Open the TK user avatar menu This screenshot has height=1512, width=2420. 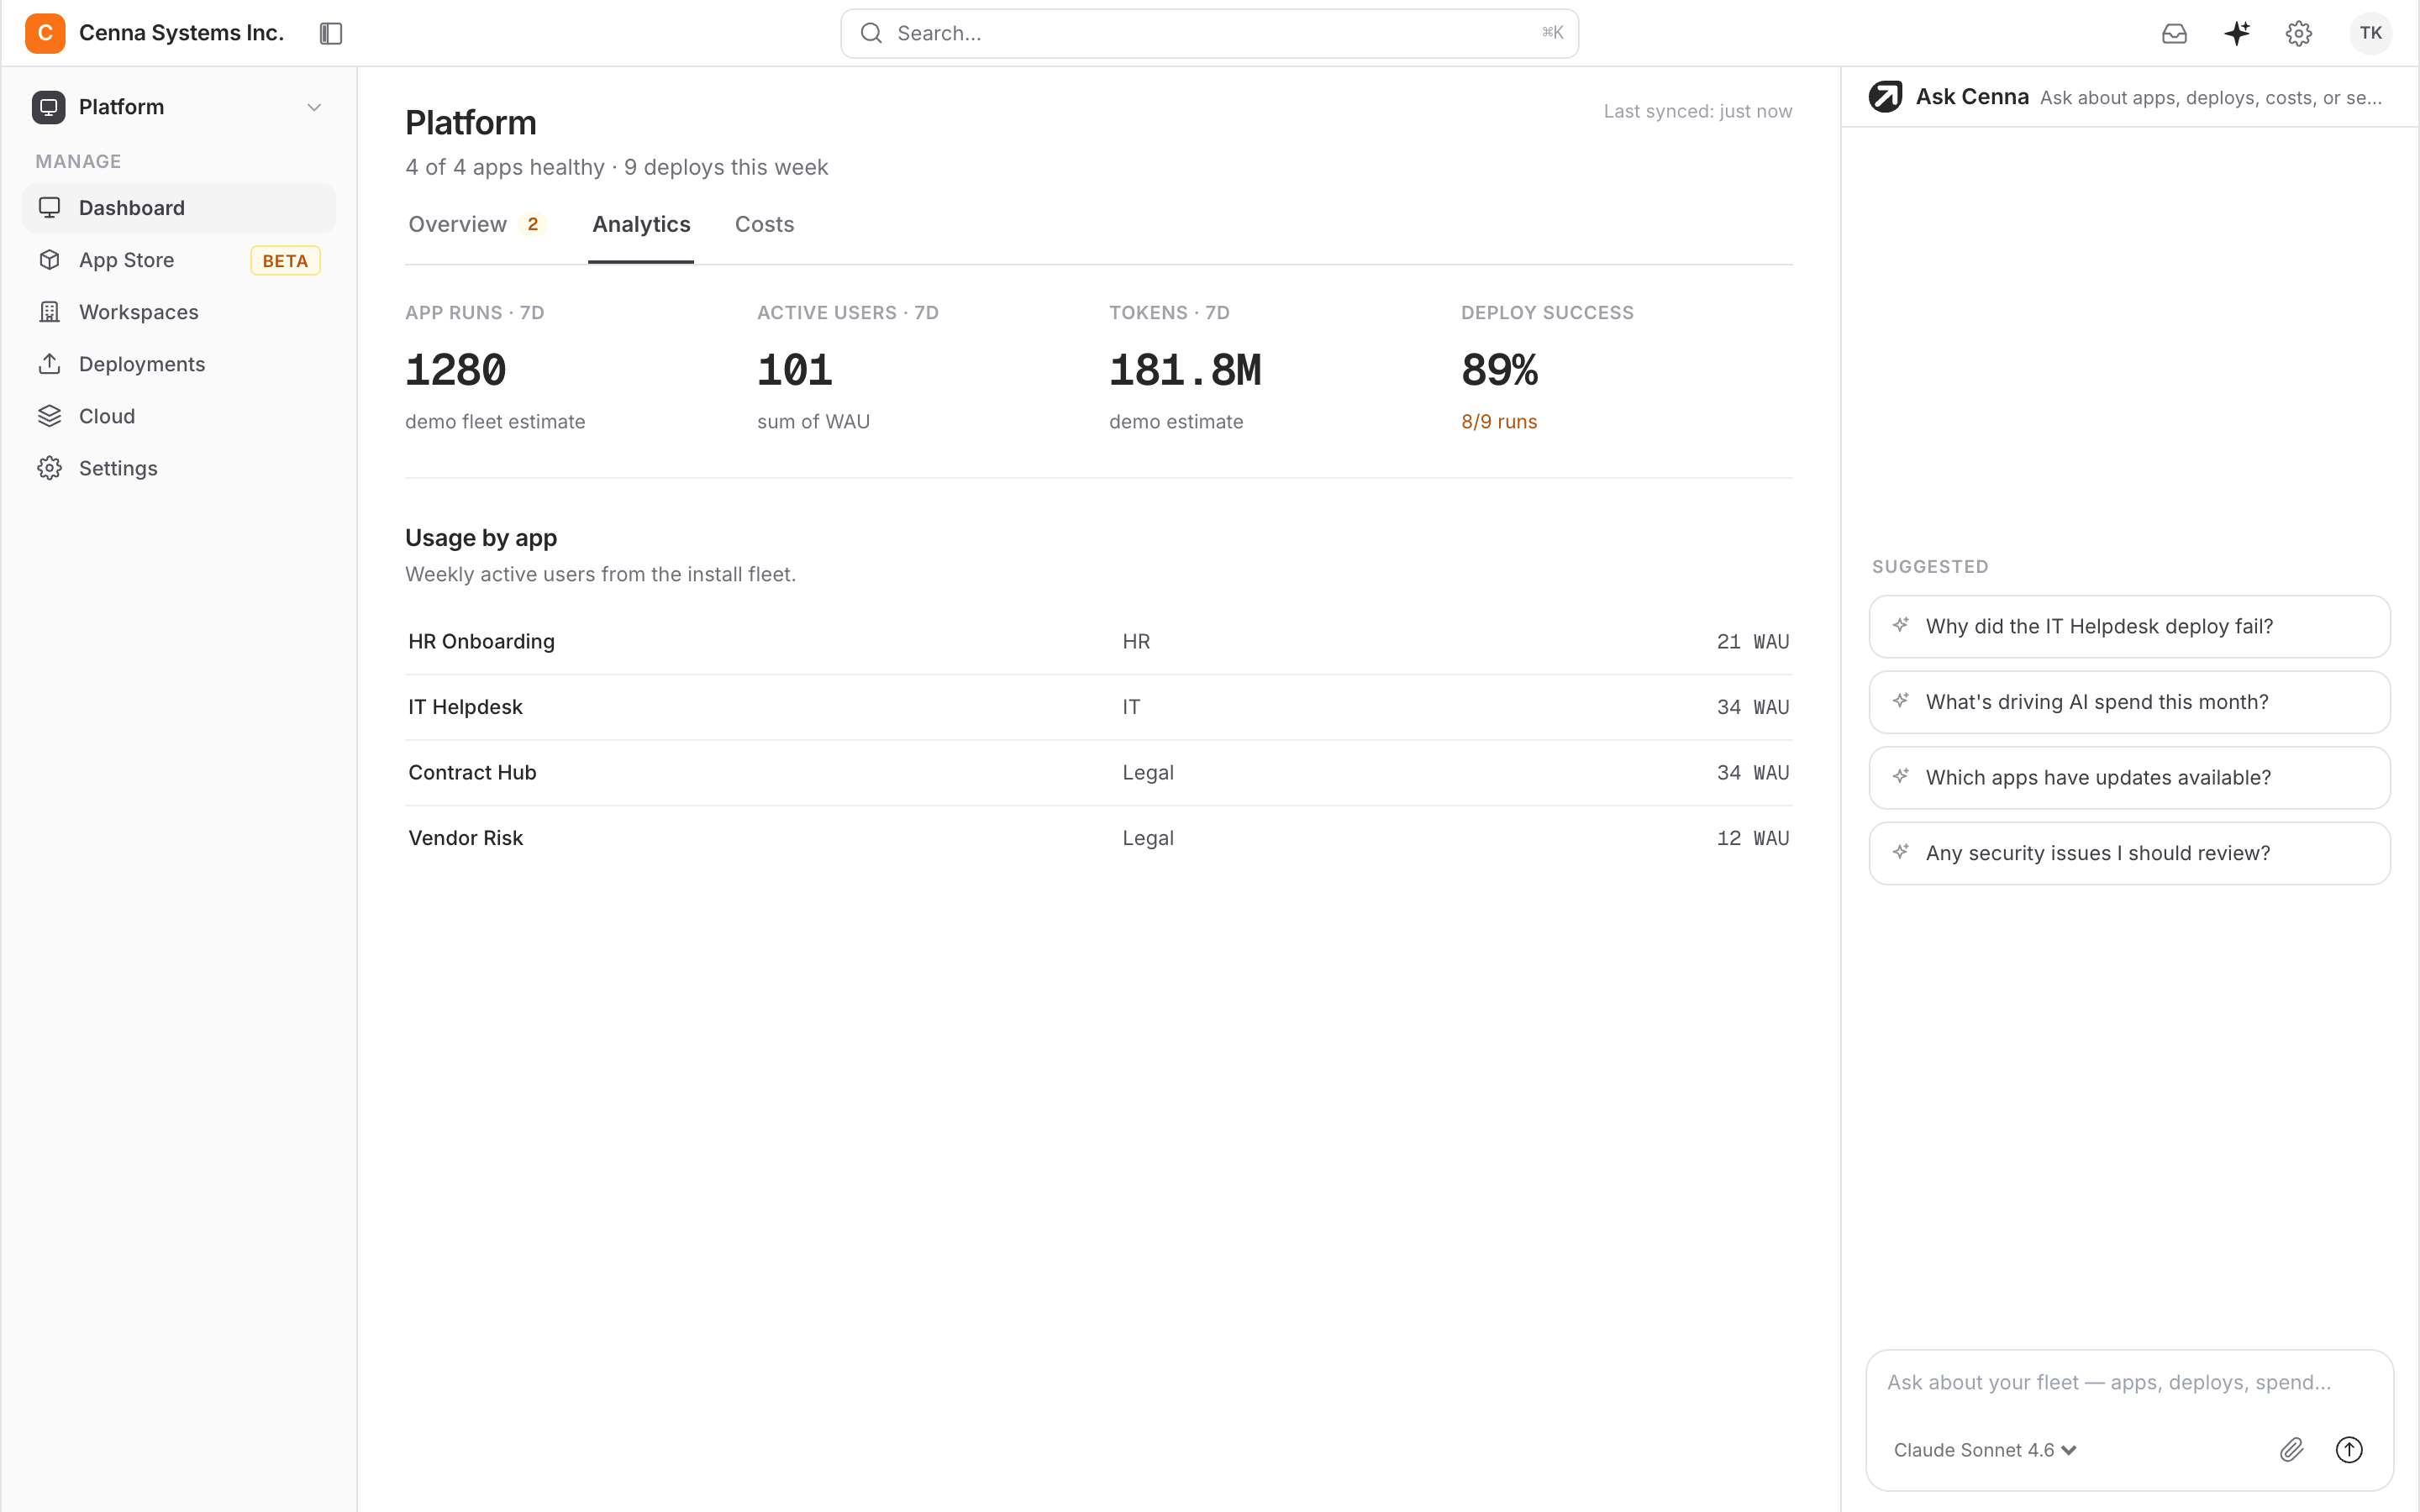pyautogui.click(x=2371, y=33)
